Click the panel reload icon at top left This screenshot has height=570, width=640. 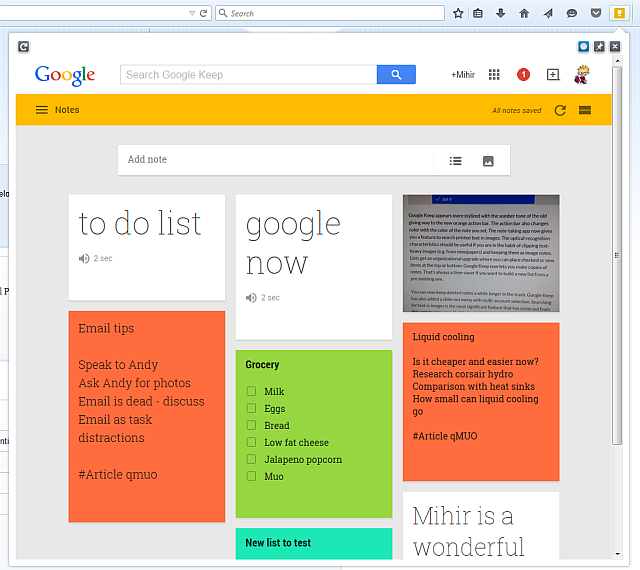click(23, 47)
